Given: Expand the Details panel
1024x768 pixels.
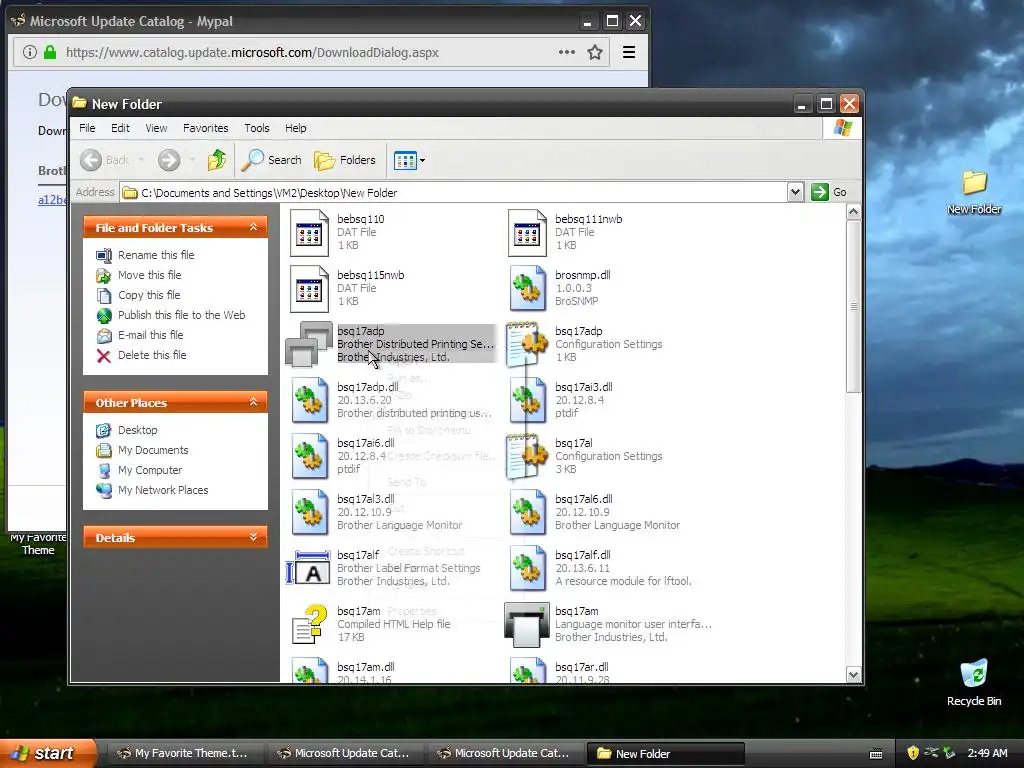Looking at the screenshot, I should [253, 537].
